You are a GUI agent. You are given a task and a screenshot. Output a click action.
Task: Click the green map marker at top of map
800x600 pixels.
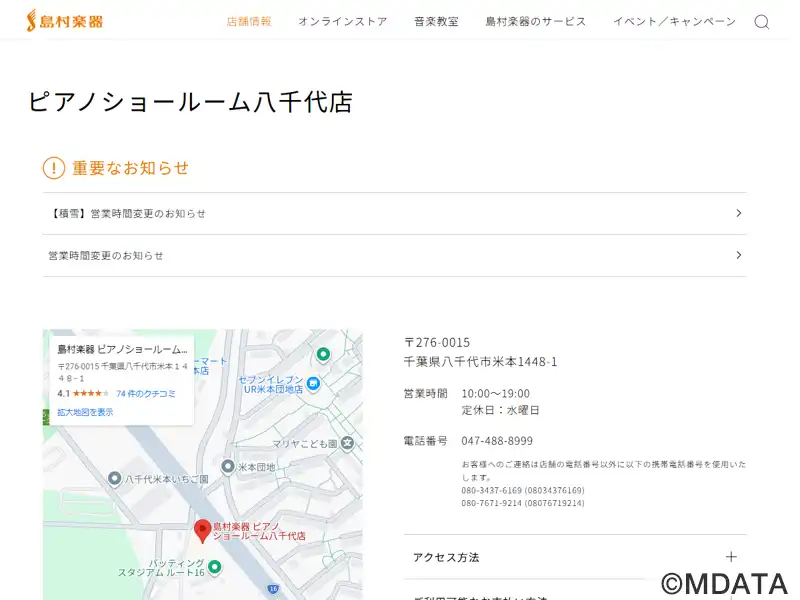coord(323,354)
